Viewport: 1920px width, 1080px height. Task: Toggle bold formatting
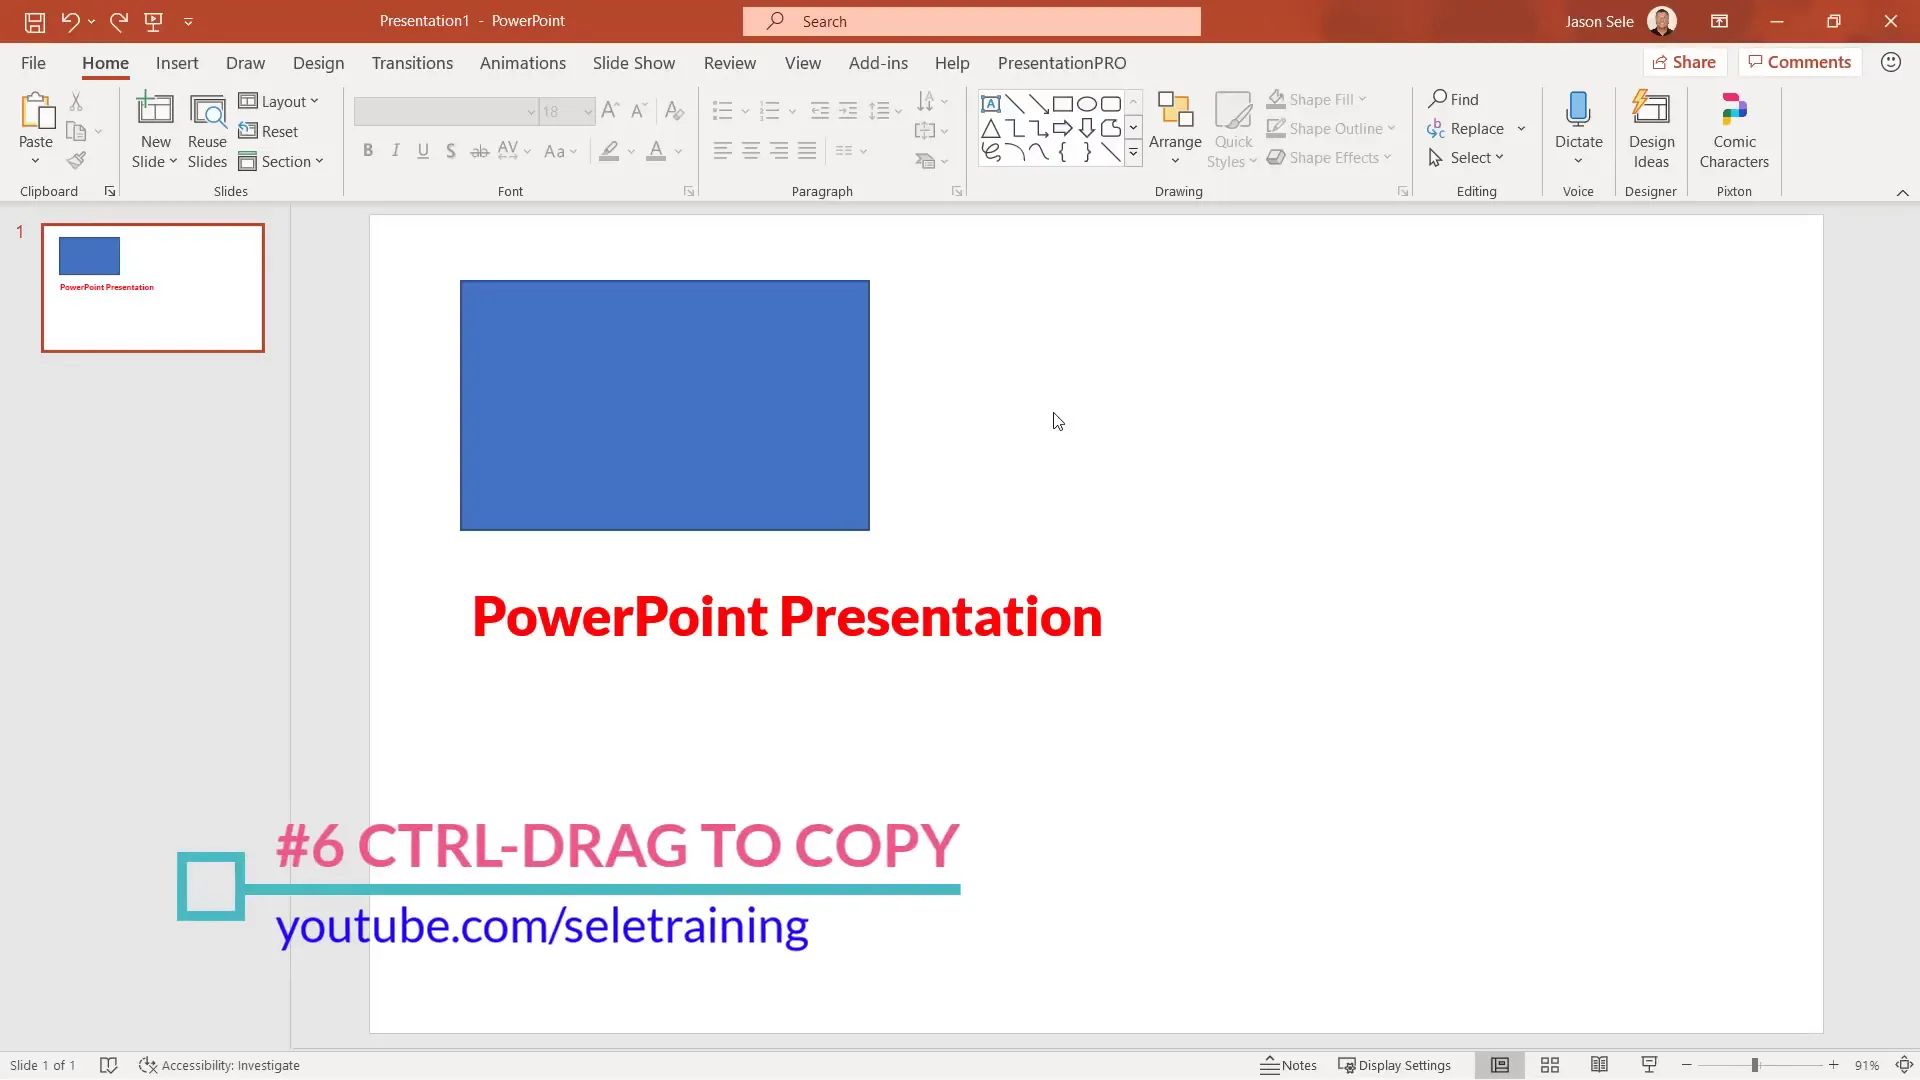pos(367,150)
